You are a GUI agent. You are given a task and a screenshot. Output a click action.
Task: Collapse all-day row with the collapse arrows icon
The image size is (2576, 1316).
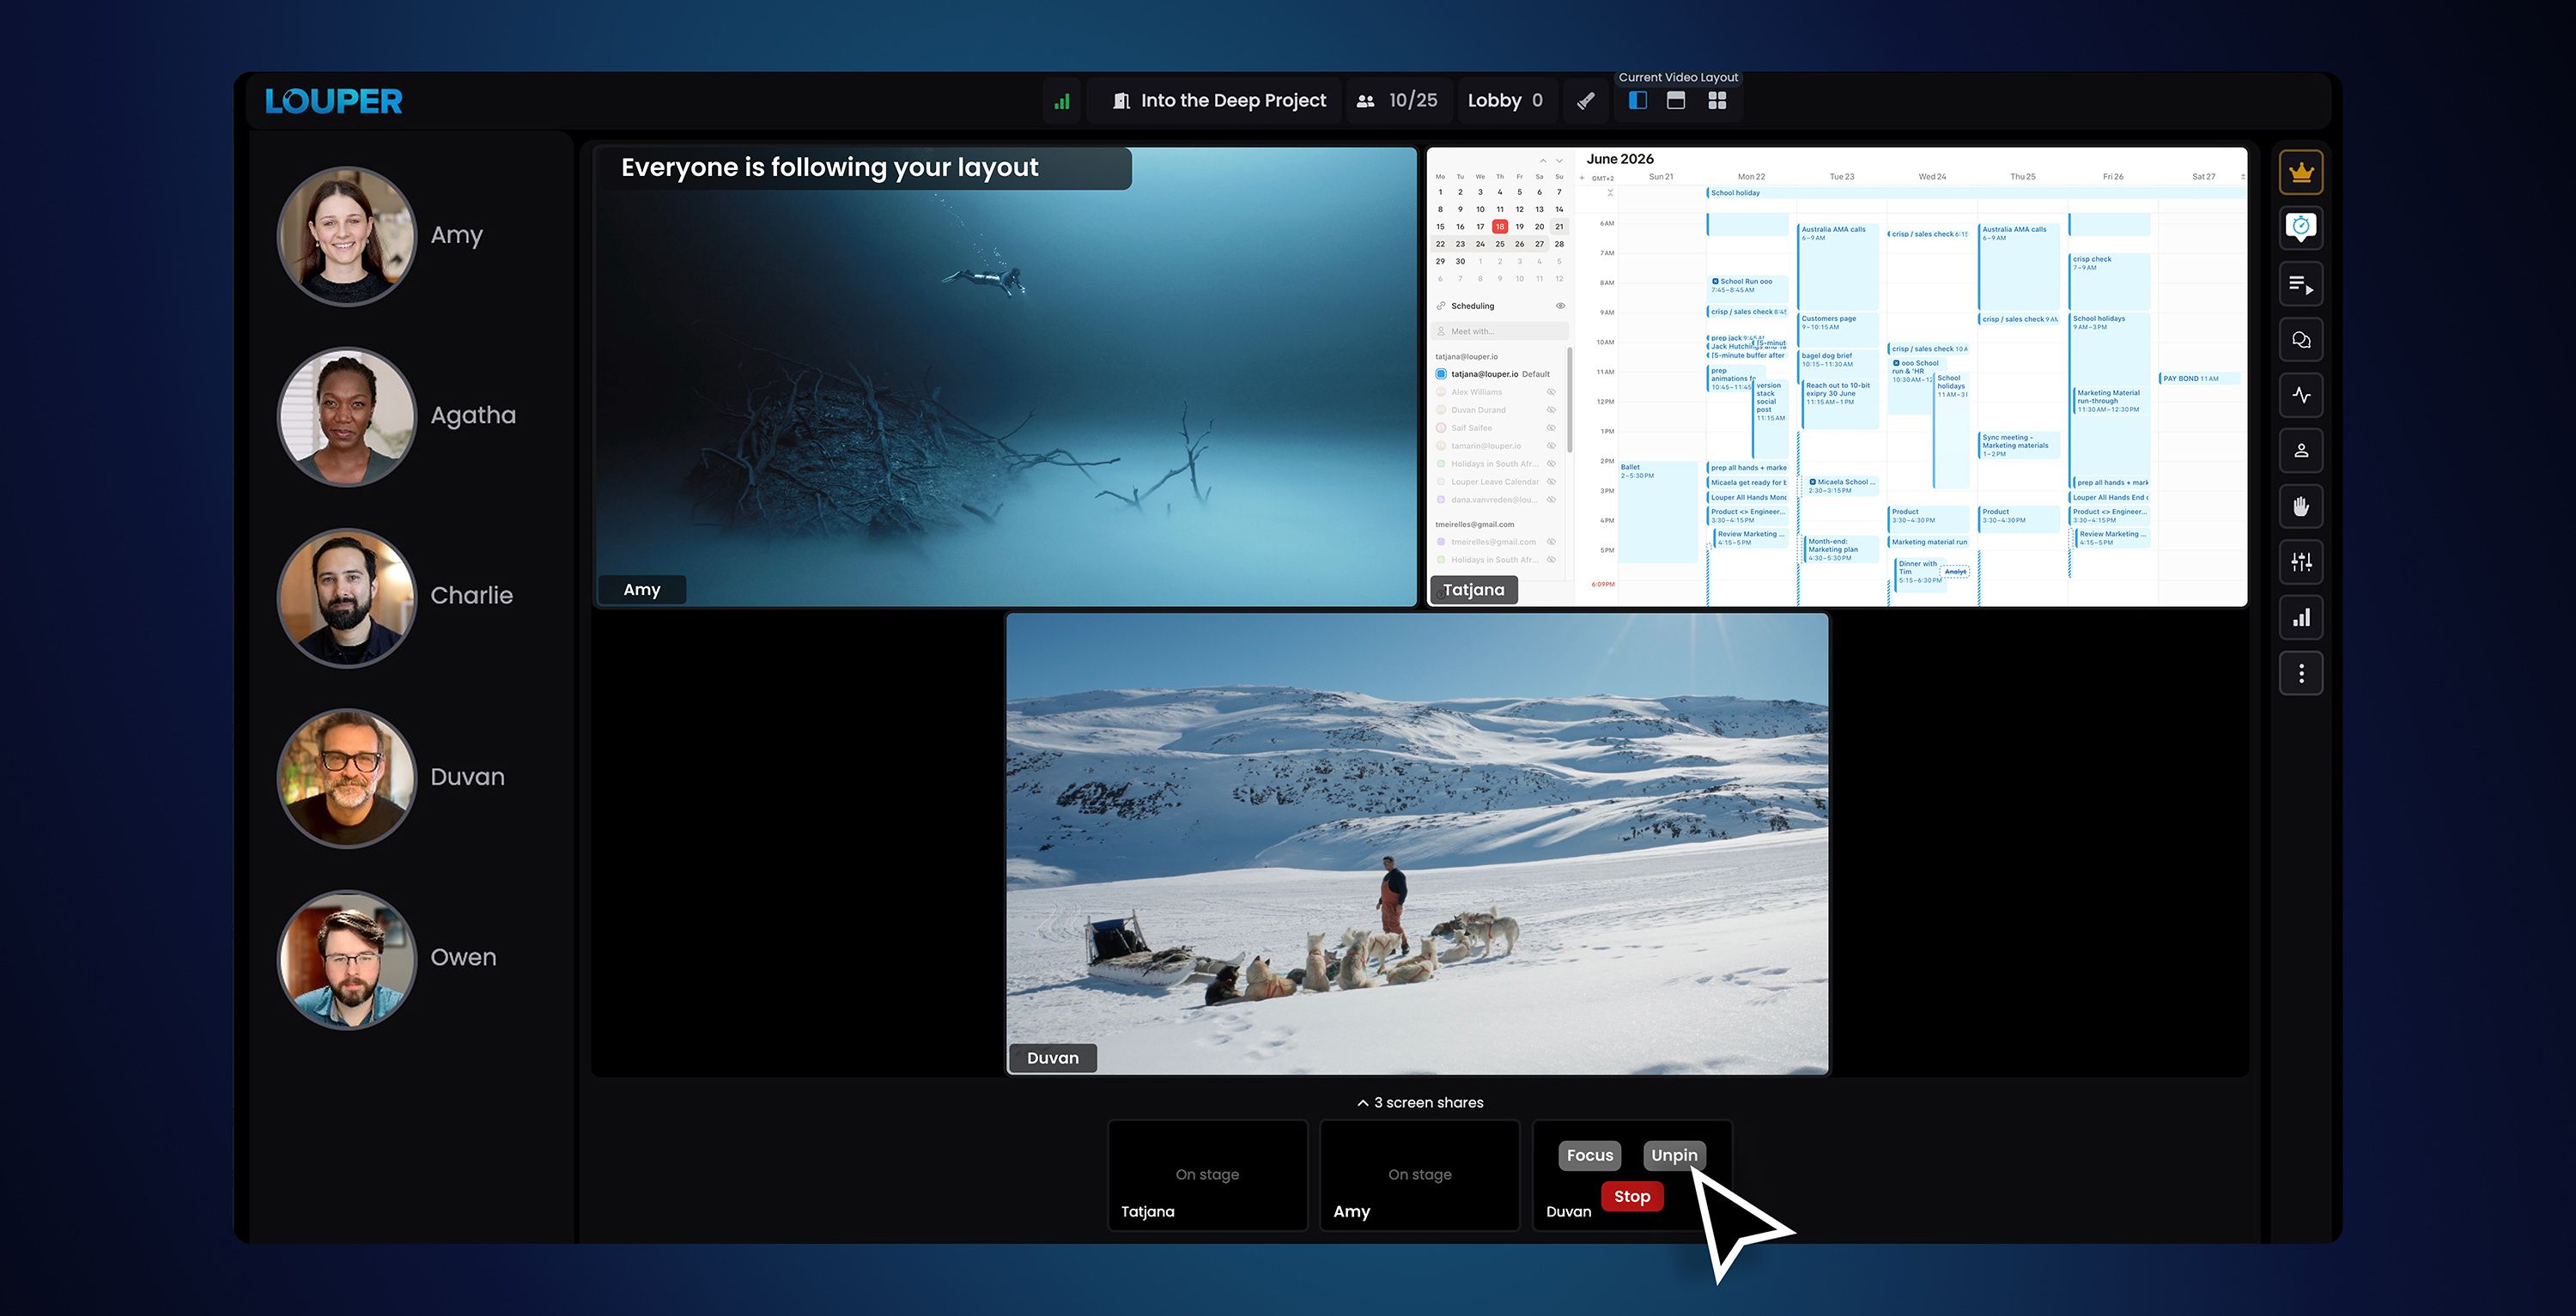(x=1610, y=193)
